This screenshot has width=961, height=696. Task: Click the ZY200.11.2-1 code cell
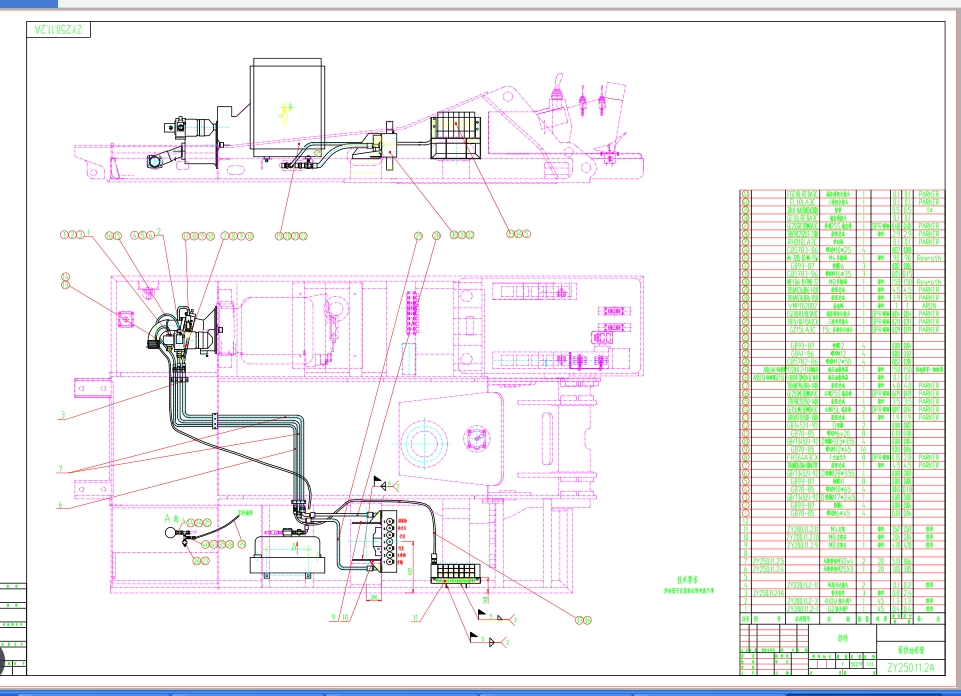802,608
